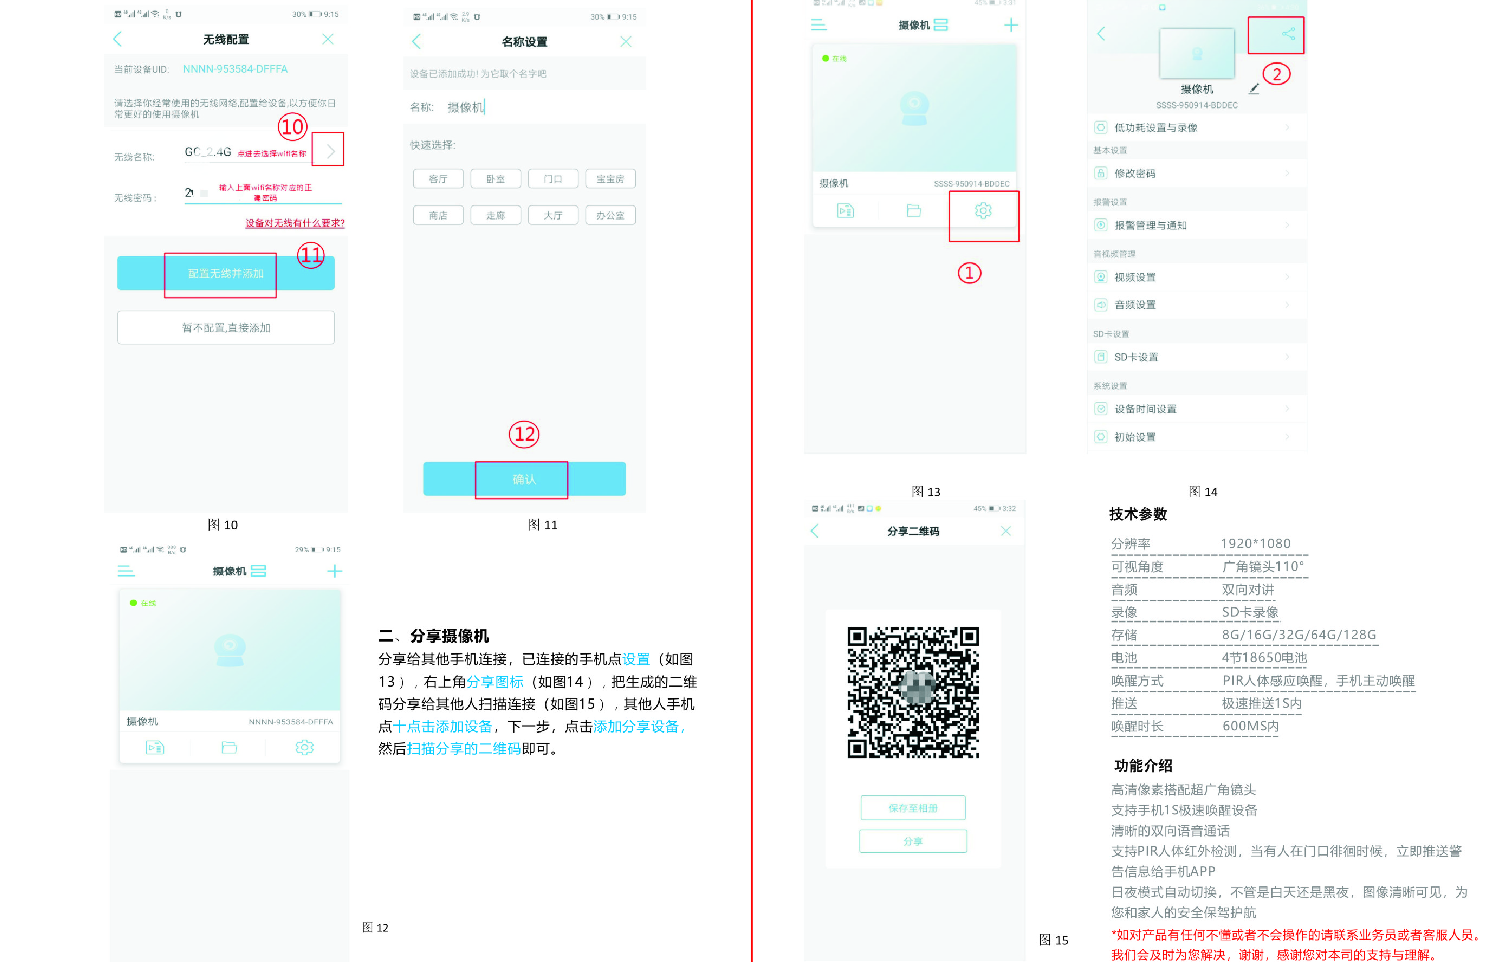Click camera thumbnail atop Figure 14 settings

click(1197, 54)
